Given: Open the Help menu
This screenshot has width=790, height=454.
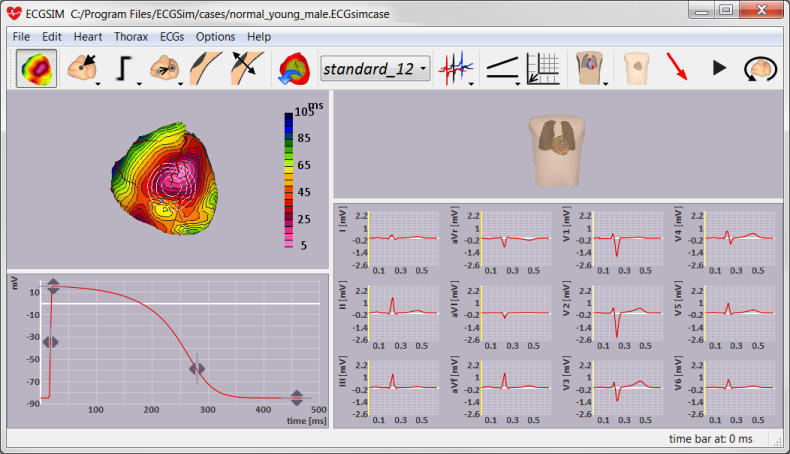Looking at the screenshot, I should pos(259,37).
